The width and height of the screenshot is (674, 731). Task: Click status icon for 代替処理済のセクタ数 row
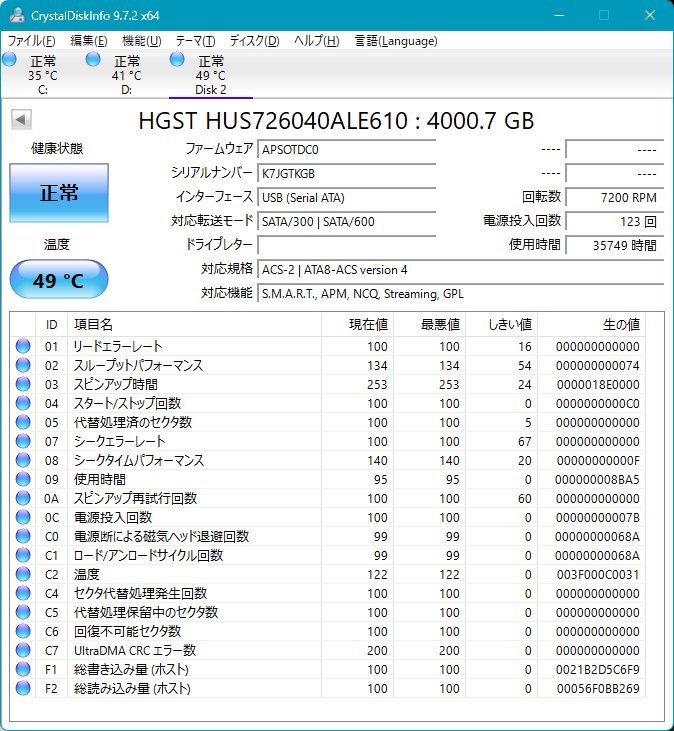pos(23,422)
